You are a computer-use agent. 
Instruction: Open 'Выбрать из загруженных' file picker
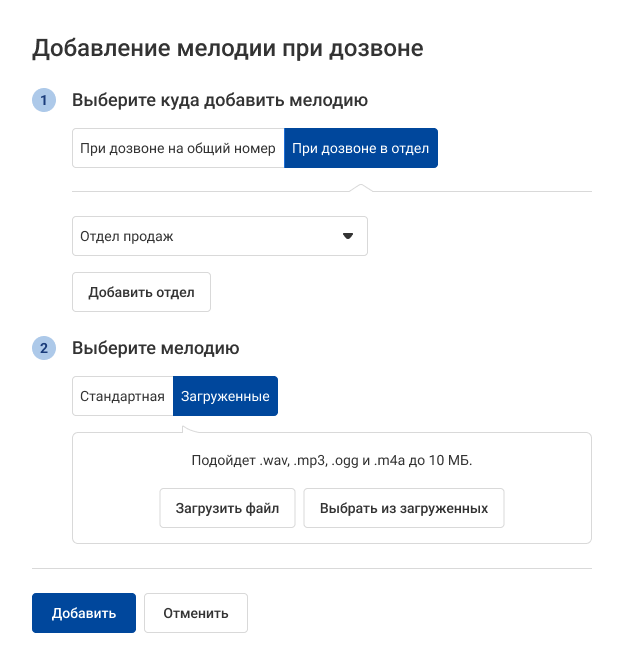(404, 508)
